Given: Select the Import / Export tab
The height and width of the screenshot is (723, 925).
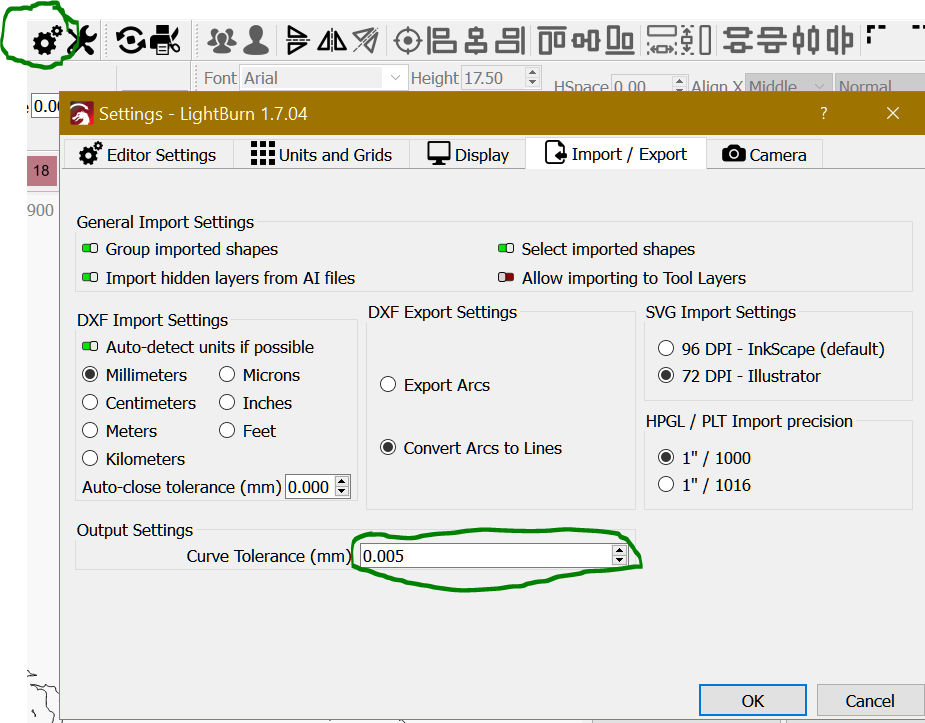Looking at the screenshot, I should pos(616,153).
